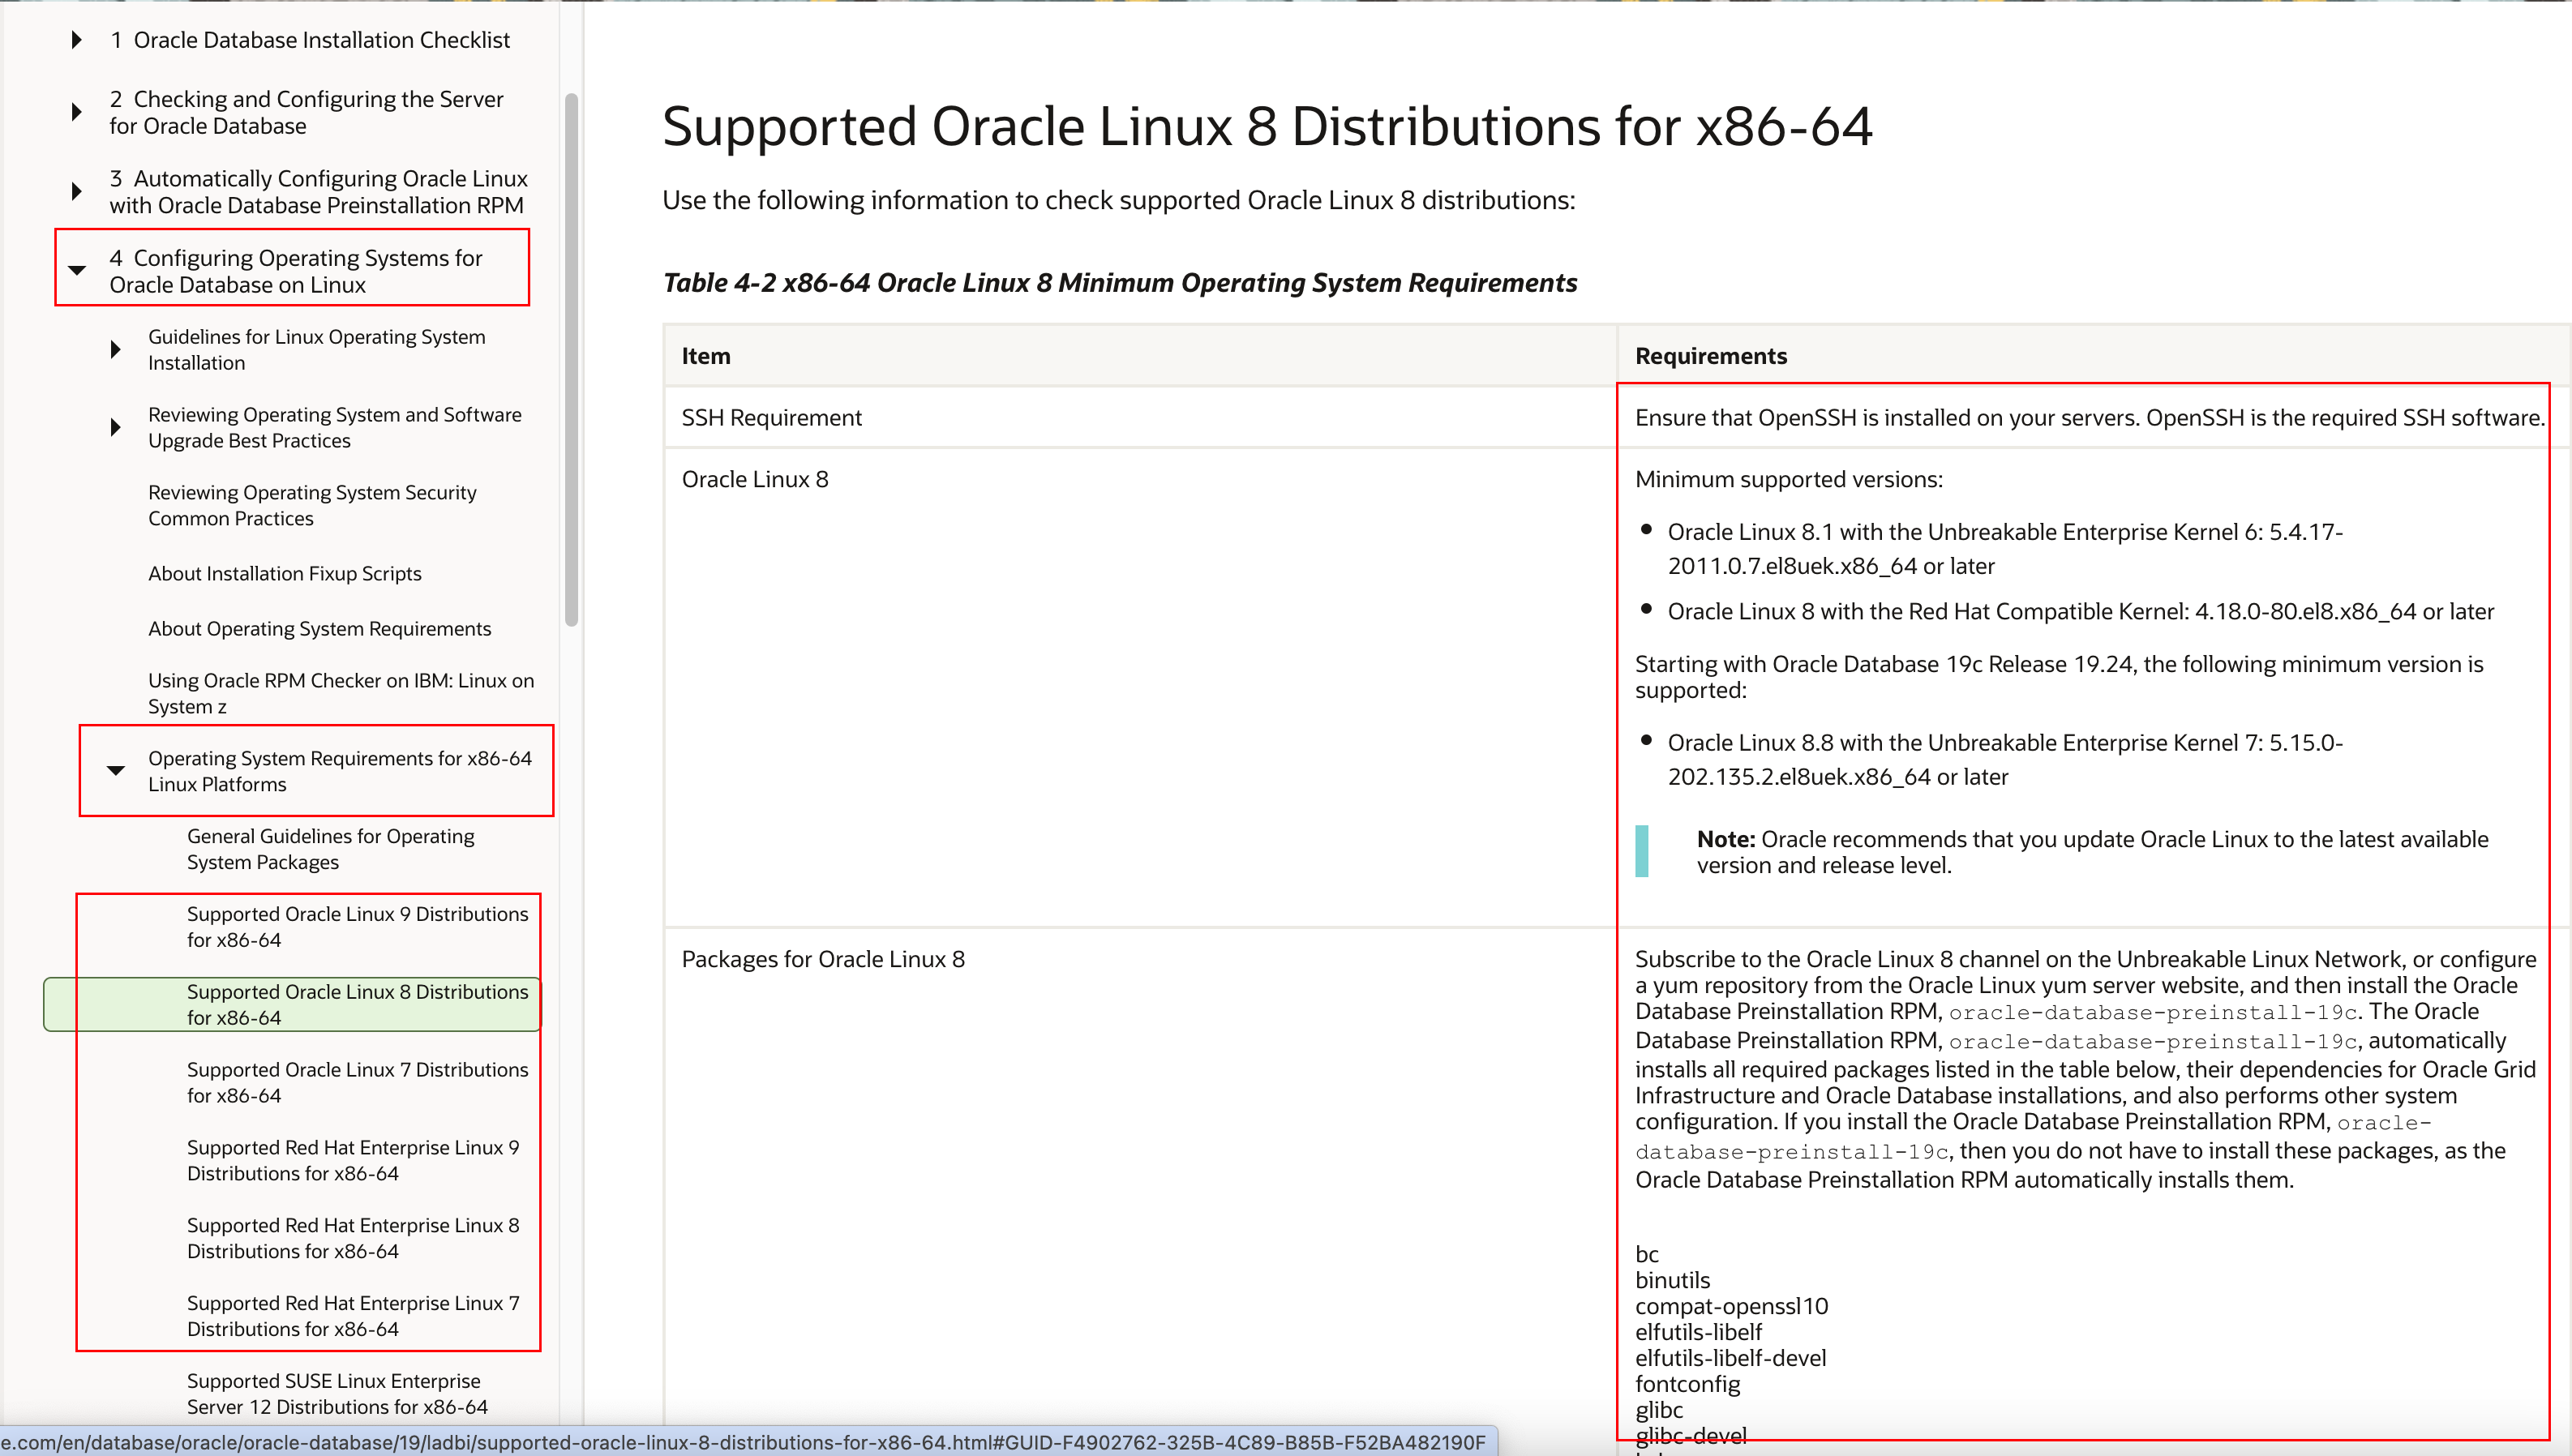
Task: Open About Operating System Requirements topic
Action: pyautogui.click(x=319, y=628)
